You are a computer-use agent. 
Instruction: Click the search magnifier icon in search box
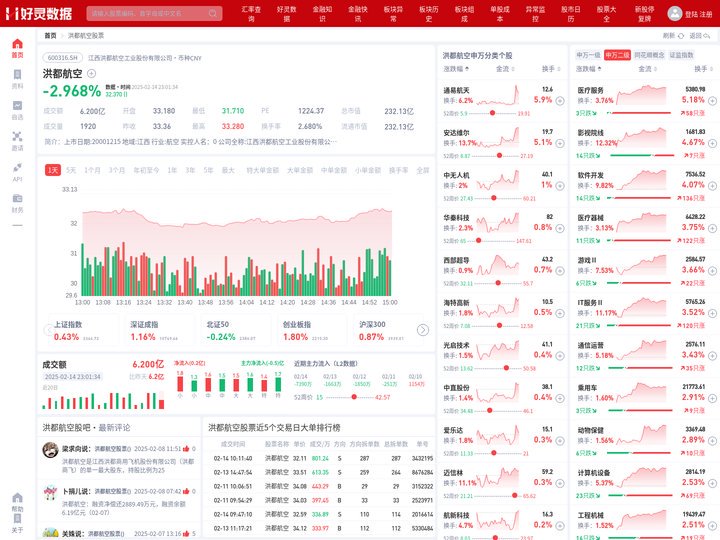coord(213,13)
